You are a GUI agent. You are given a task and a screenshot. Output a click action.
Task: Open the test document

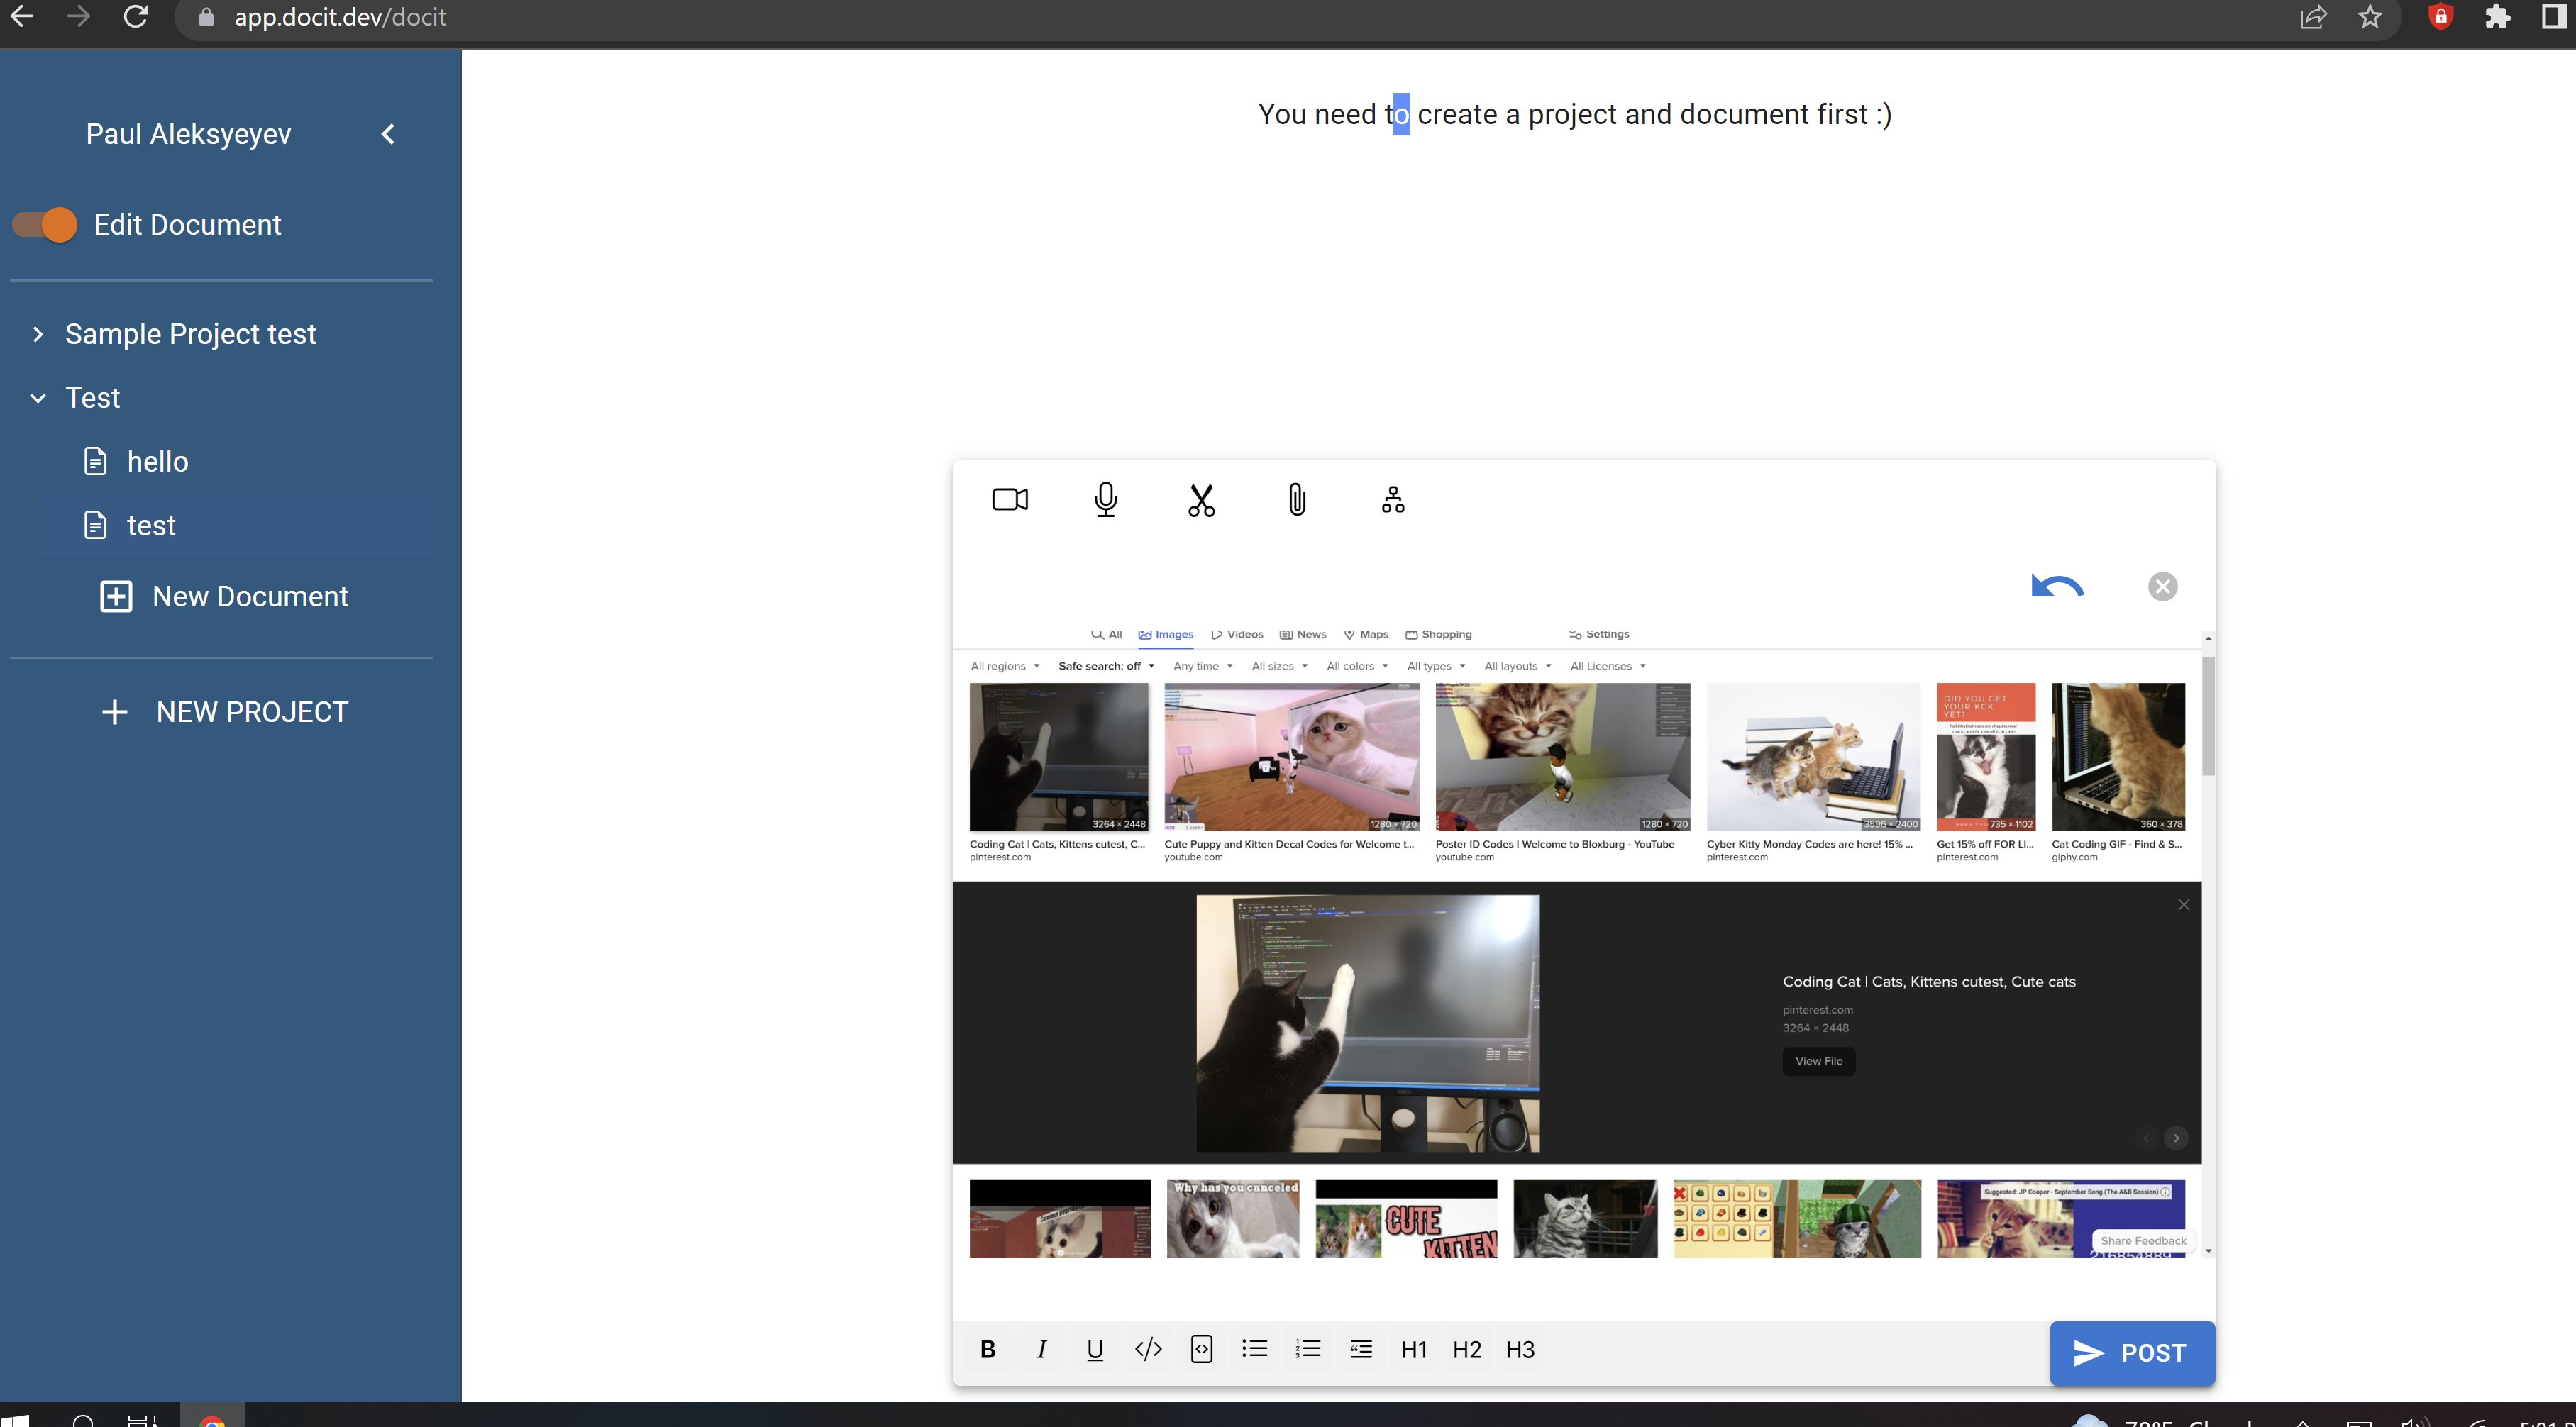coord(151,526)
